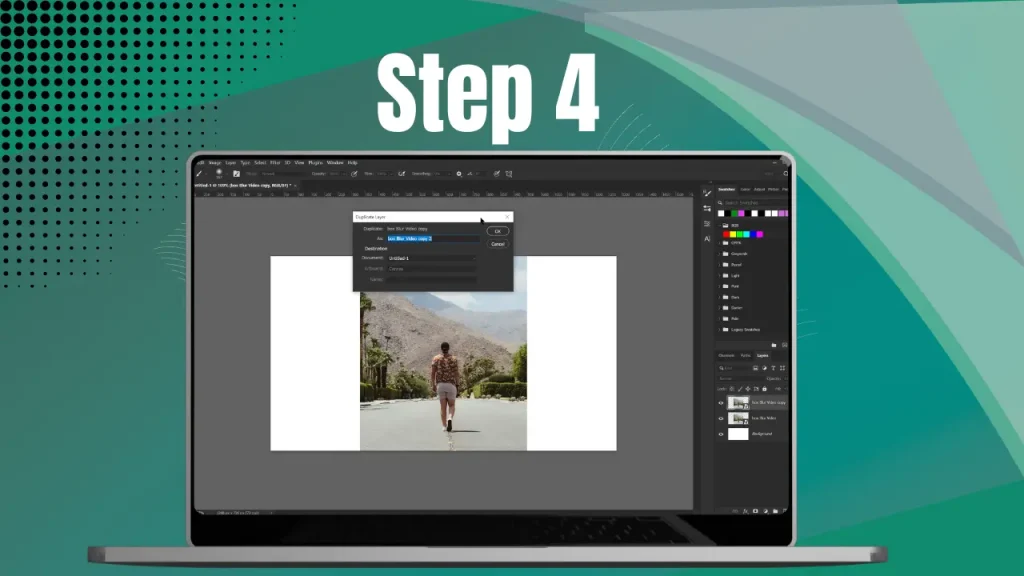Toggle lock position icon
This screenshot has height=576, width=1024.
(748, 389)
